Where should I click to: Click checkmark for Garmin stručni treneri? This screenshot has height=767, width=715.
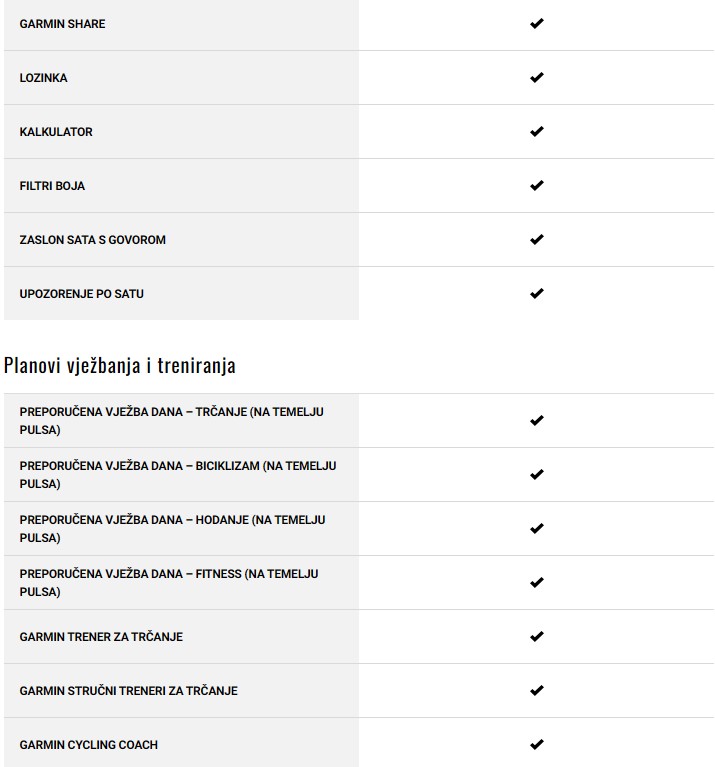coord(536,691)
